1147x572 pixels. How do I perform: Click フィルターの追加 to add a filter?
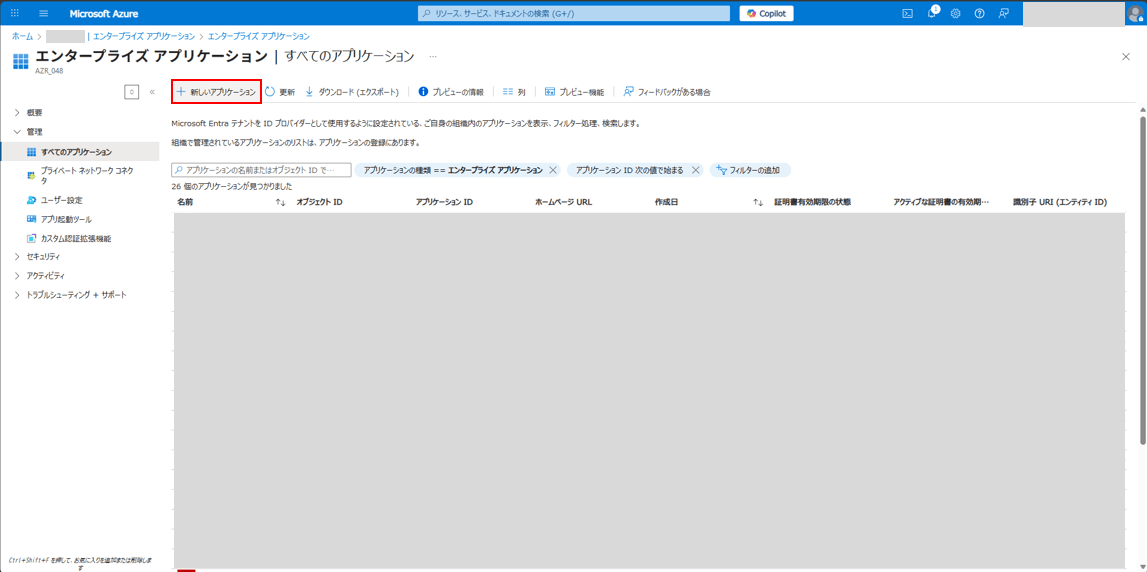[750, 170]
